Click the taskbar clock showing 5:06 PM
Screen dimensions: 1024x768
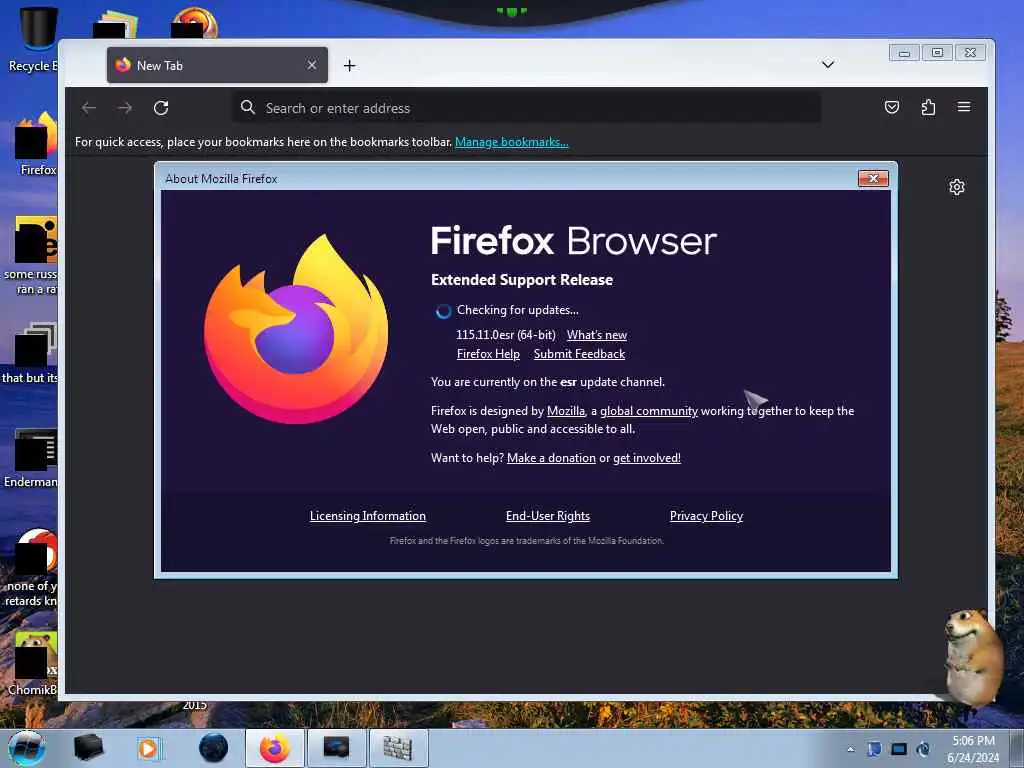point(973,749)
